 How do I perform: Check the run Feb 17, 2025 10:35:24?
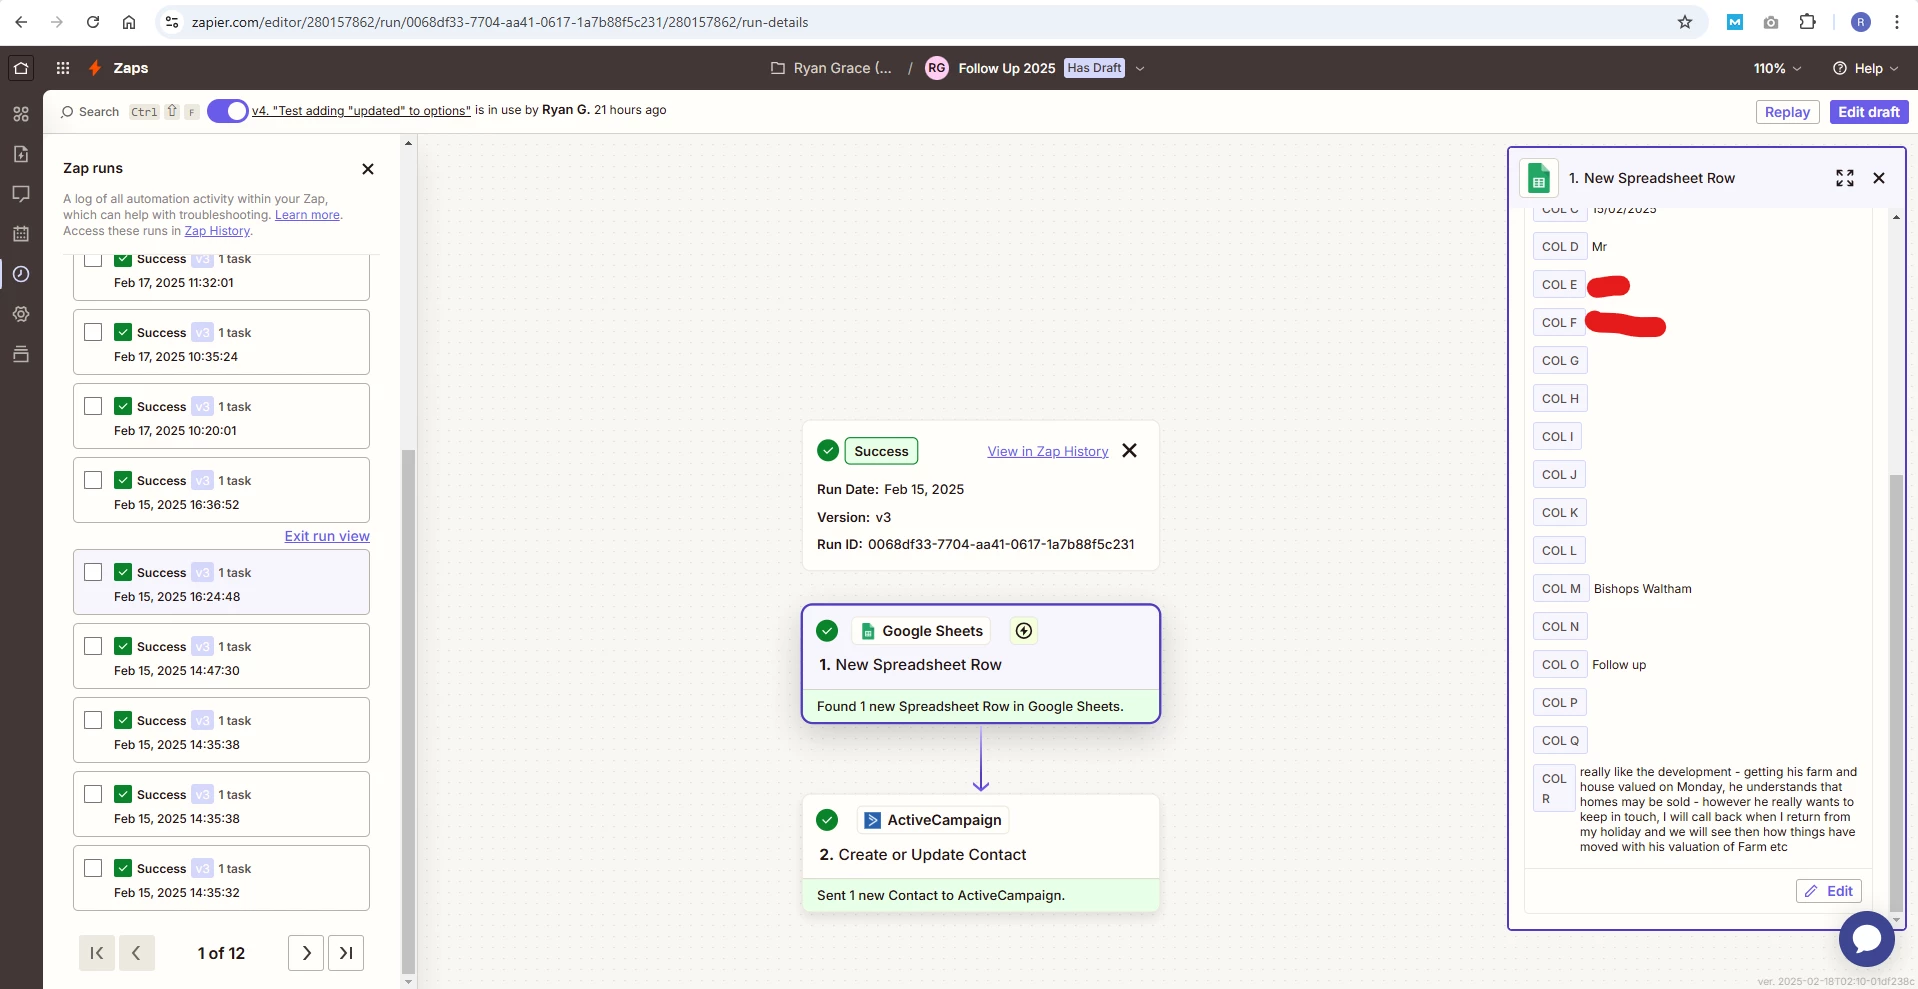point(93,332)
